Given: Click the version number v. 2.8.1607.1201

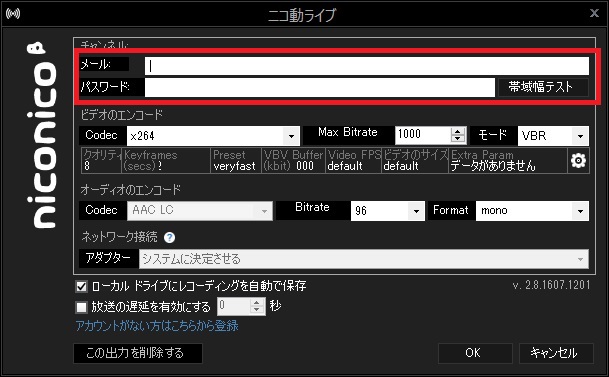Looking at the screenshot, I should click(551, 285).
